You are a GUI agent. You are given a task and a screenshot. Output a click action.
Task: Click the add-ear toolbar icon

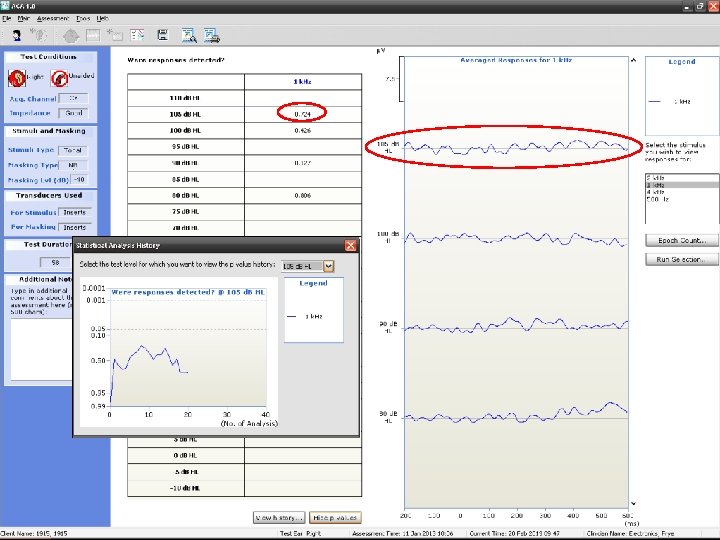[39, 35]
